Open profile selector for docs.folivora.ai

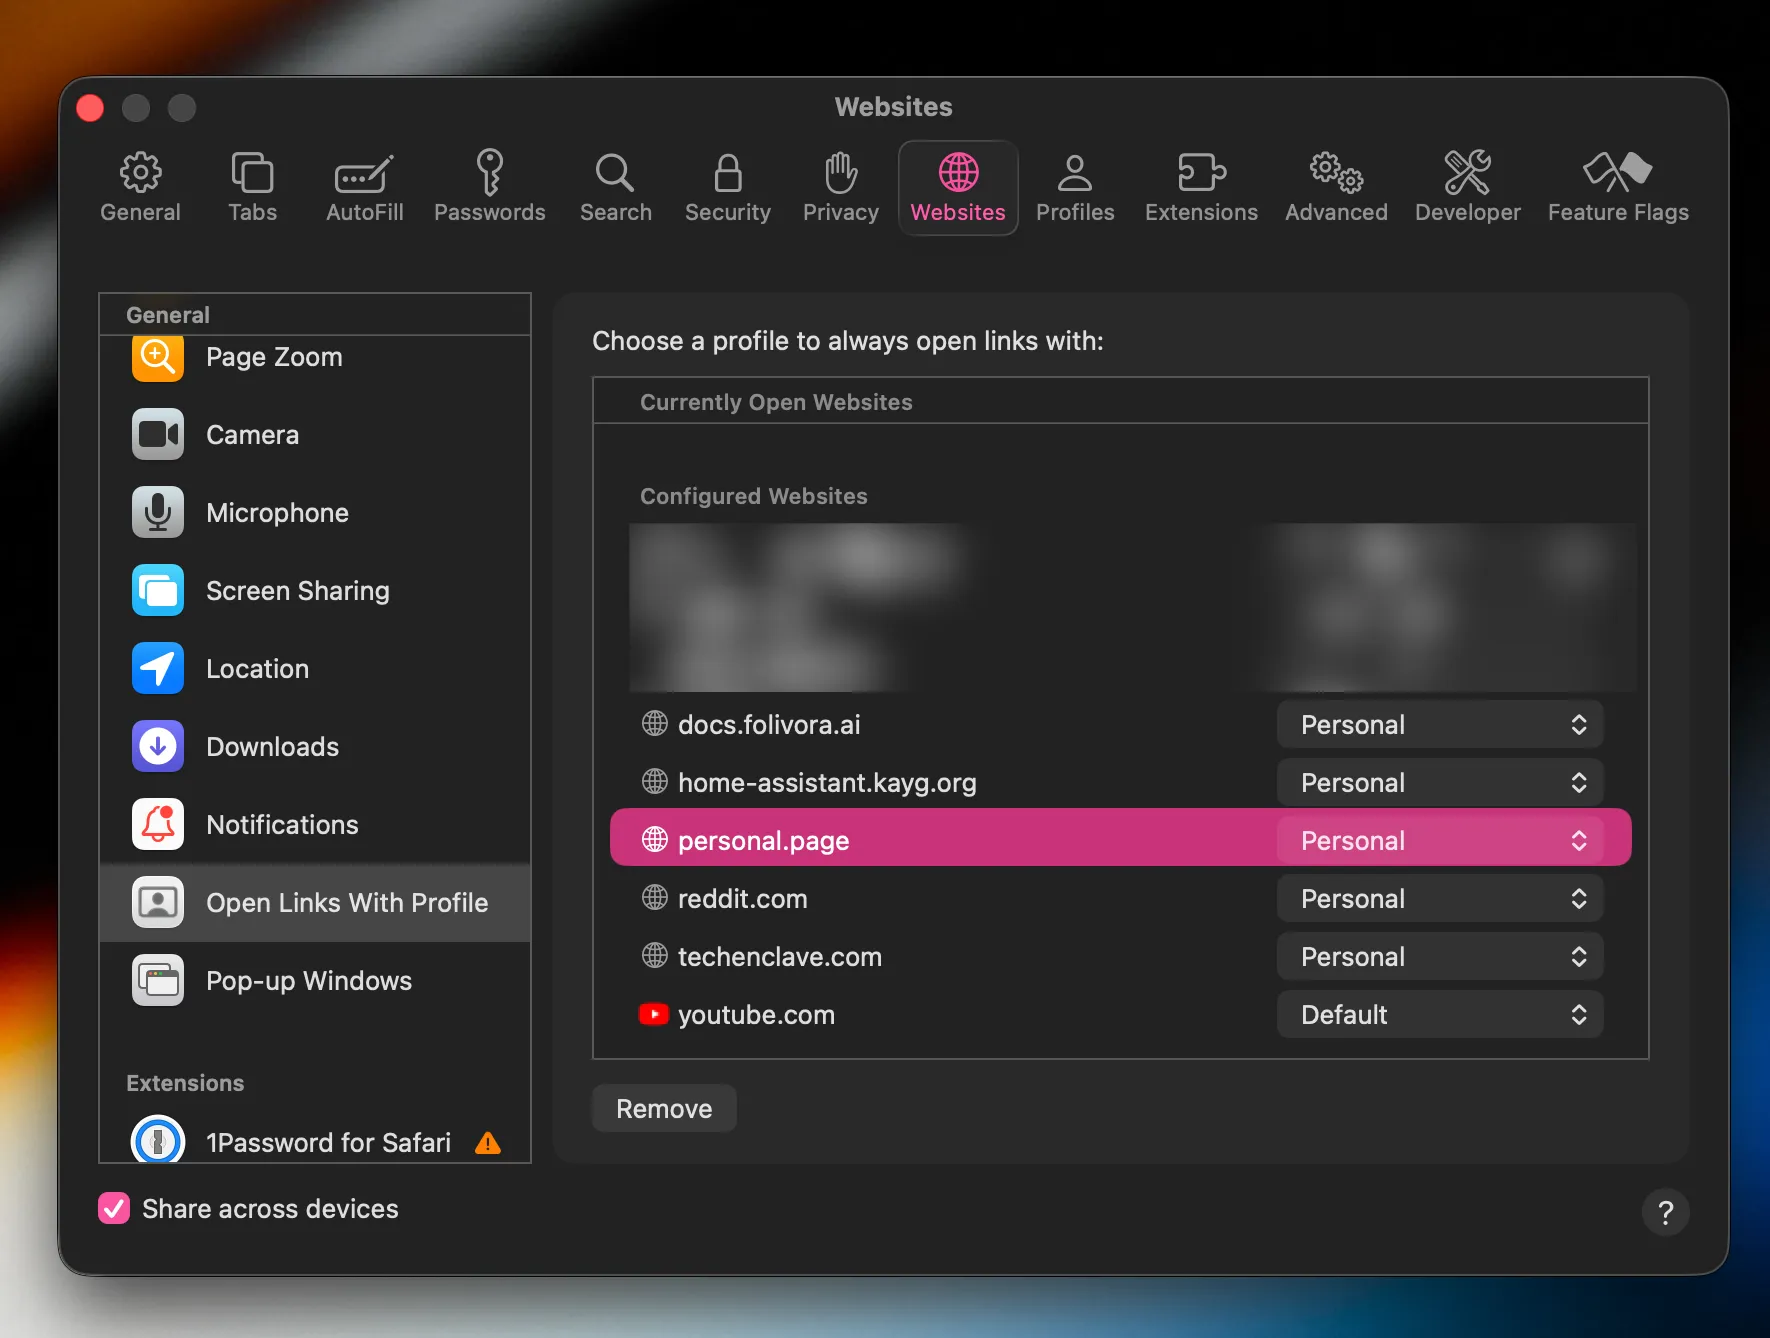point(1438,724)
